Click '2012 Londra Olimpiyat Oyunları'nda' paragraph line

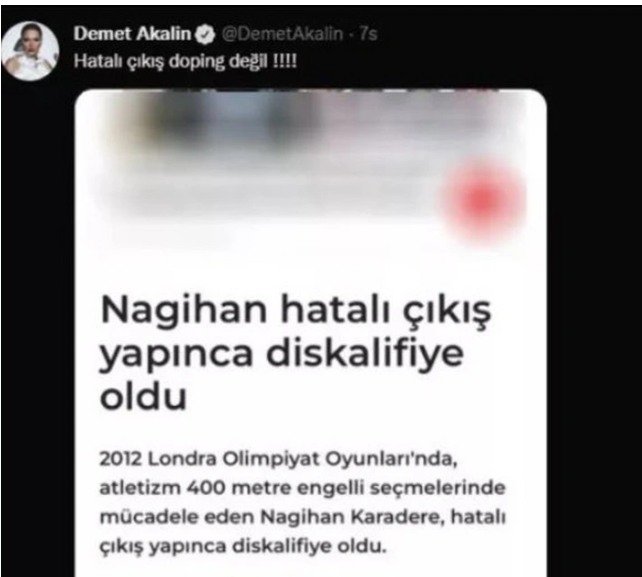click(278, 459)
